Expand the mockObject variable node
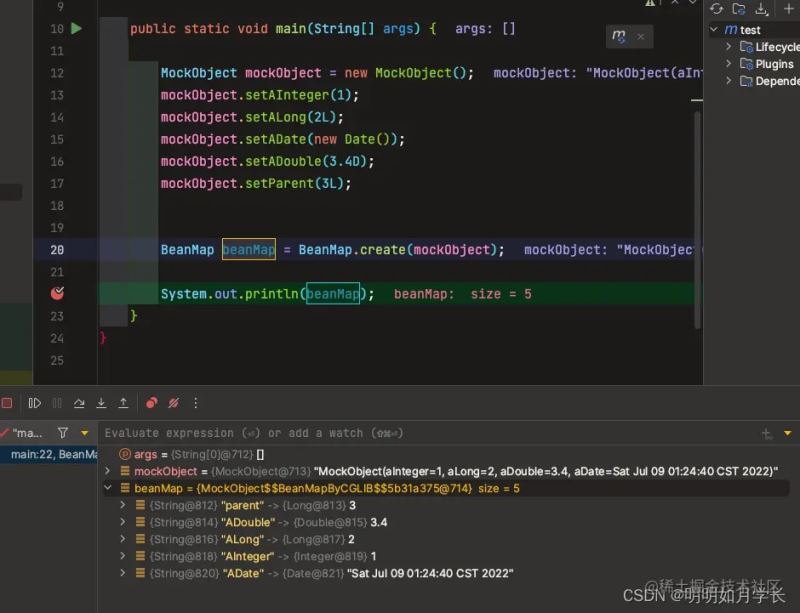Screen dimensions: 800x613 pyautogui.click(x=108, y=471)
